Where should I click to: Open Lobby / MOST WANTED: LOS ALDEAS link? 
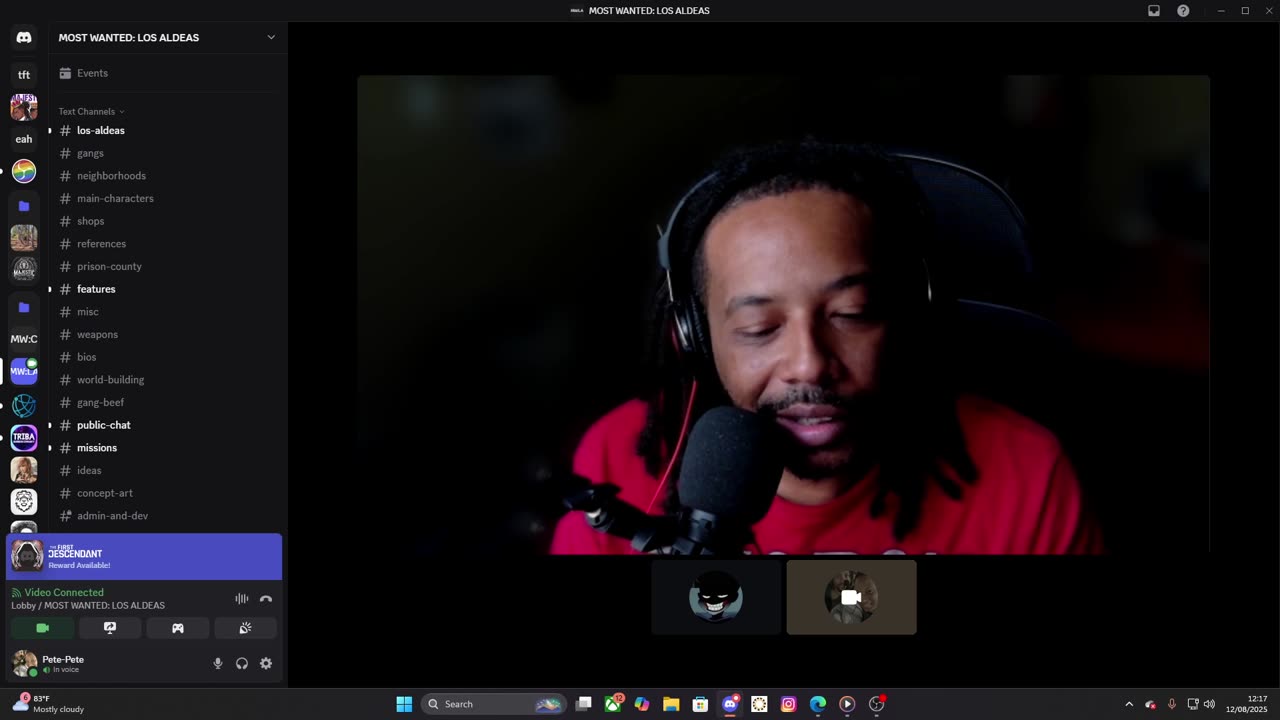click(88, 606)
